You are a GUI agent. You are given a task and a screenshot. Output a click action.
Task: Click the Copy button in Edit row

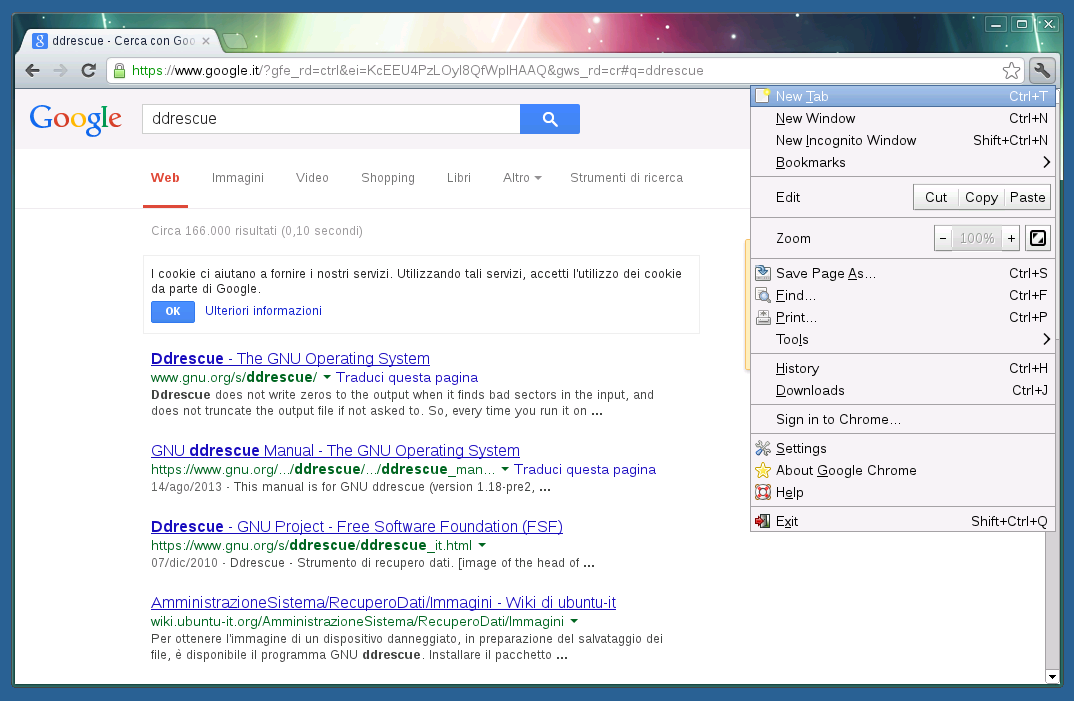coord(981,197)
